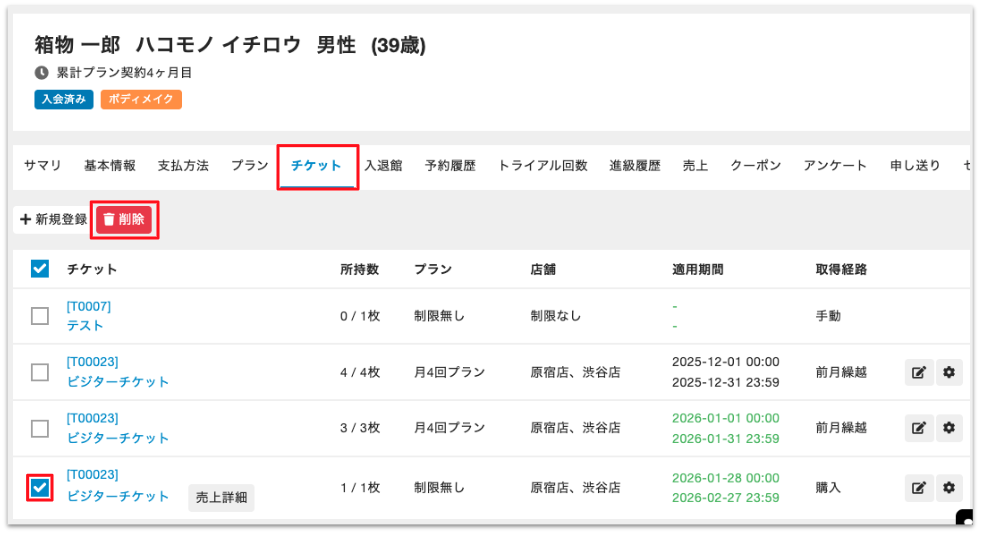The width and height of the screenshot is (981, 538).
Task: Click the blue 入会済み status badge
Action: (x=64, y=100)
